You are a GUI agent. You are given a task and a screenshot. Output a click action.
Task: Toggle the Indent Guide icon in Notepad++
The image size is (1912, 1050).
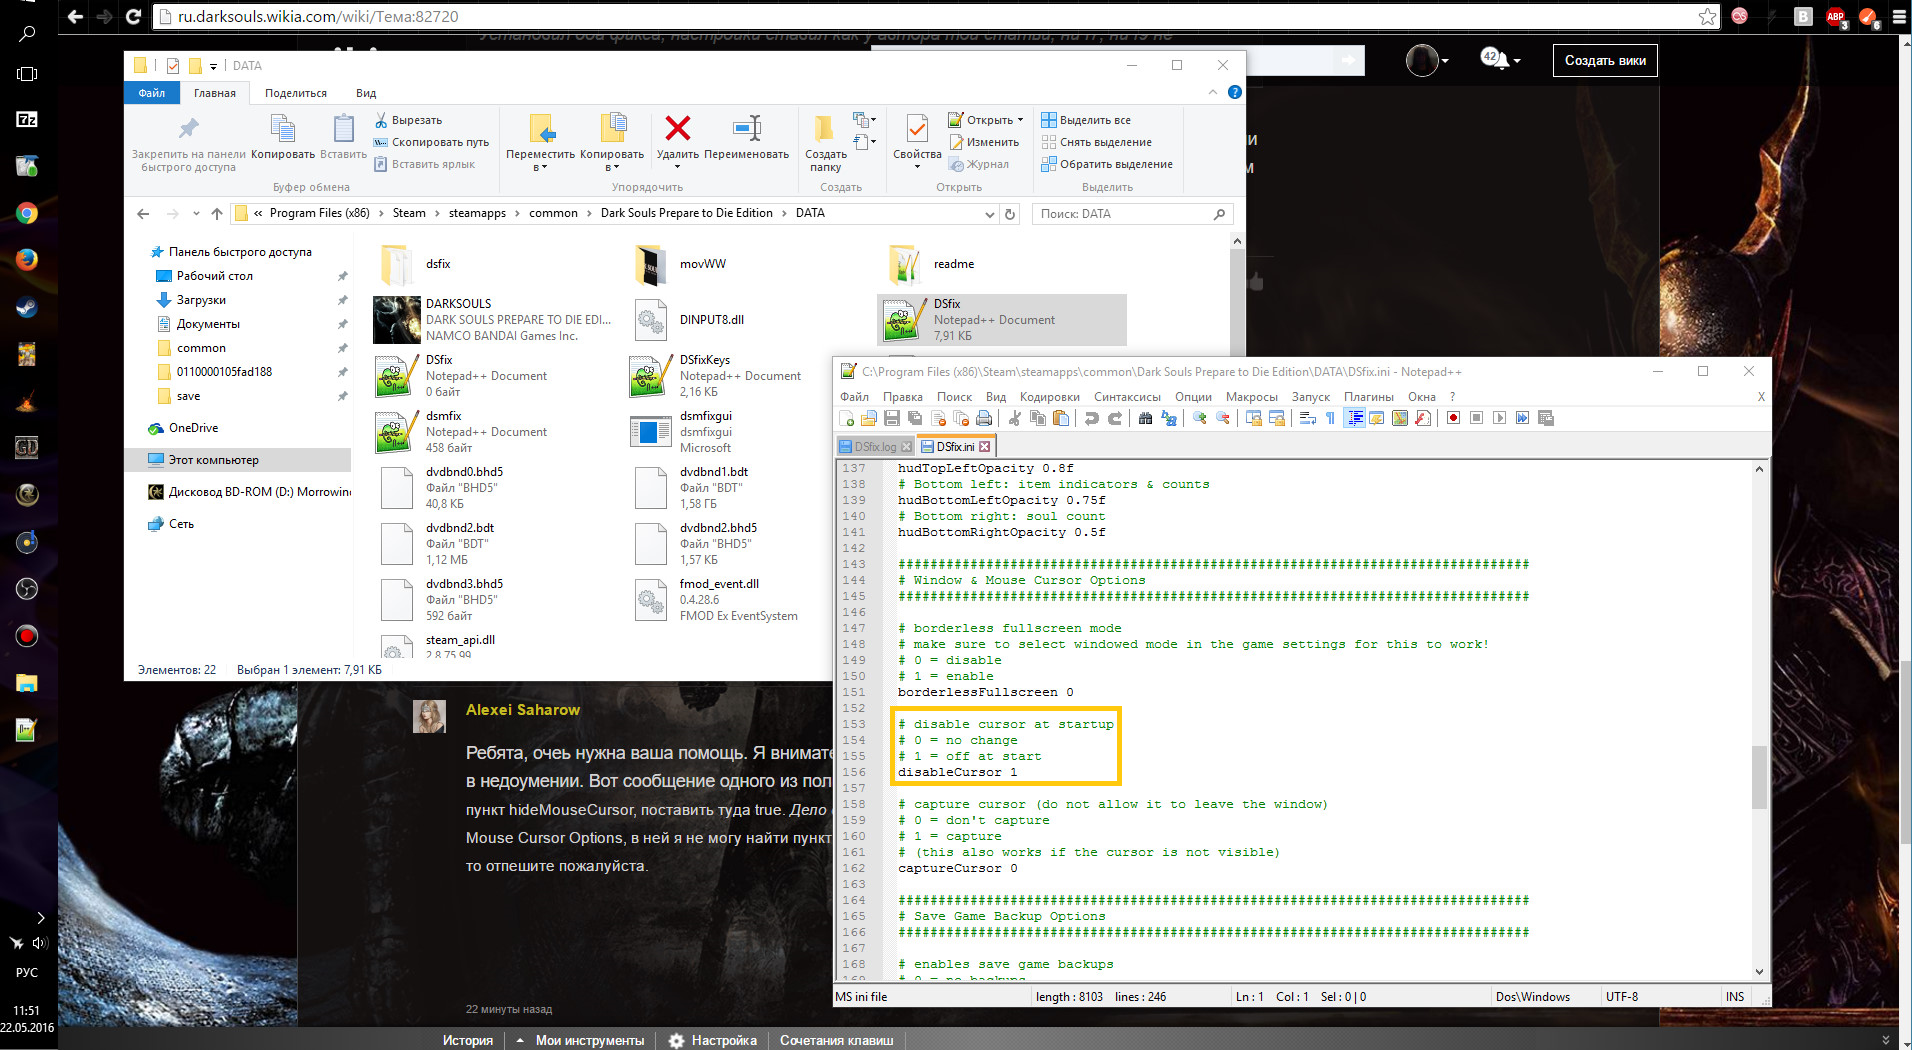click(1354, 418)
